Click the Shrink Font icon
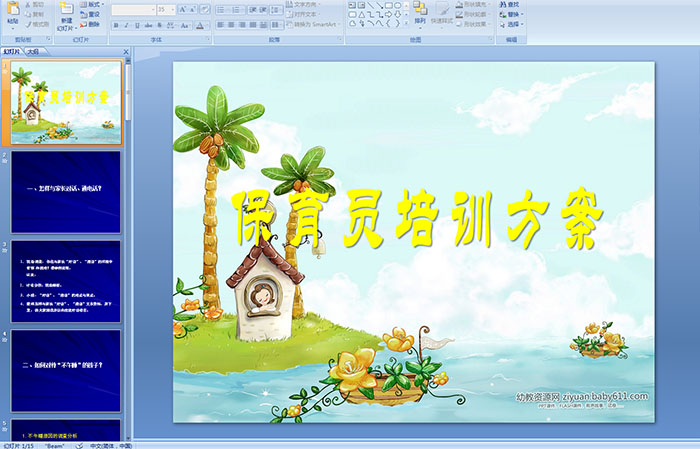This screenshot has height=449, width=700. 193,9
